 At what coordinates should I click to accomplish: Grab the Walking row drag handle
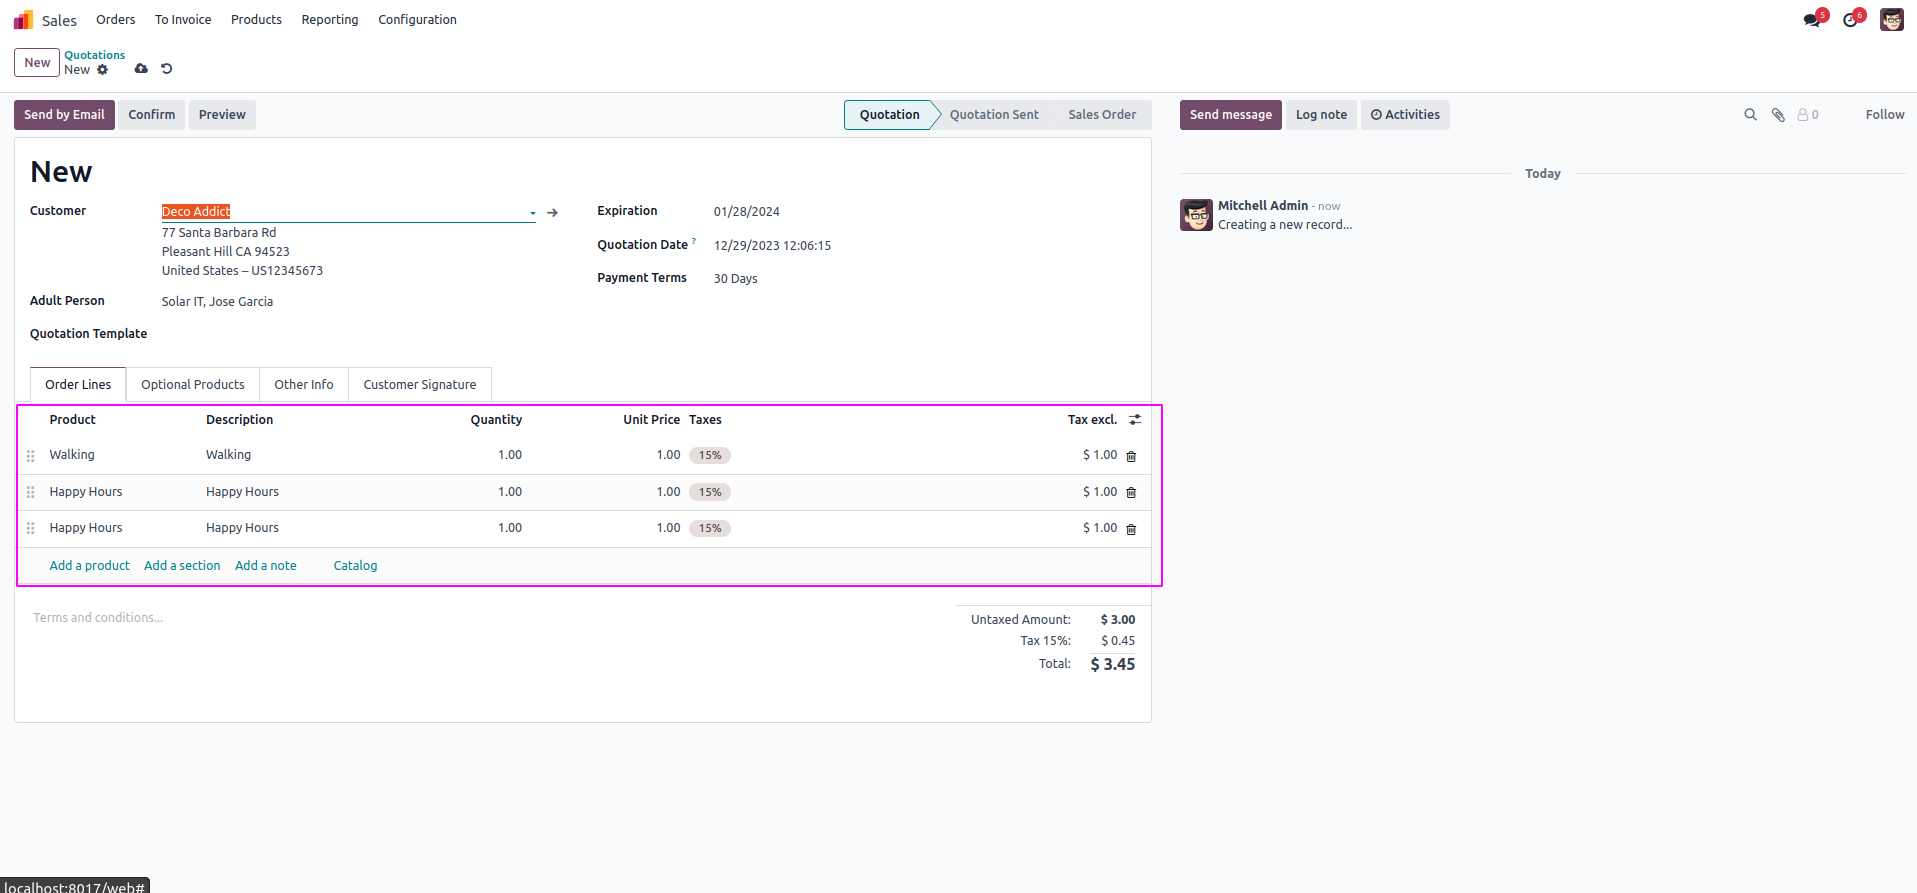[x=31, y=456]
